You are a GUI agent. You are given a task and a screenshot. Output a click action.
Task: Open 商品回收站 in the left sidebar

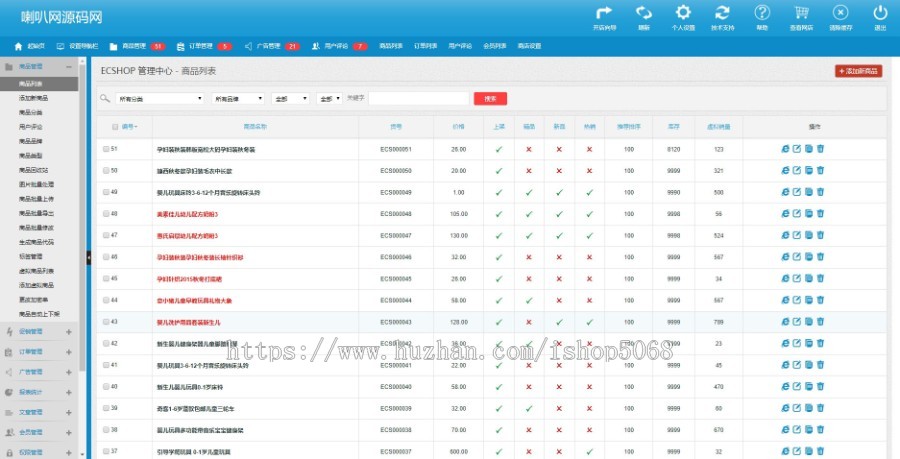click(33, 170)
